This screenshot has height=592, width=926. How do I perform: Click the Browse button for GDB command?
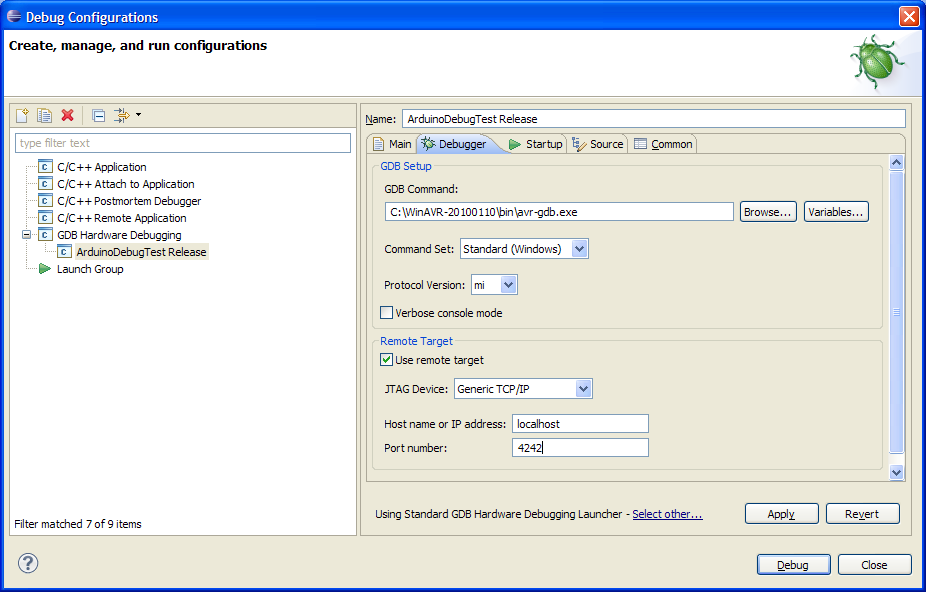pos(768,212)
